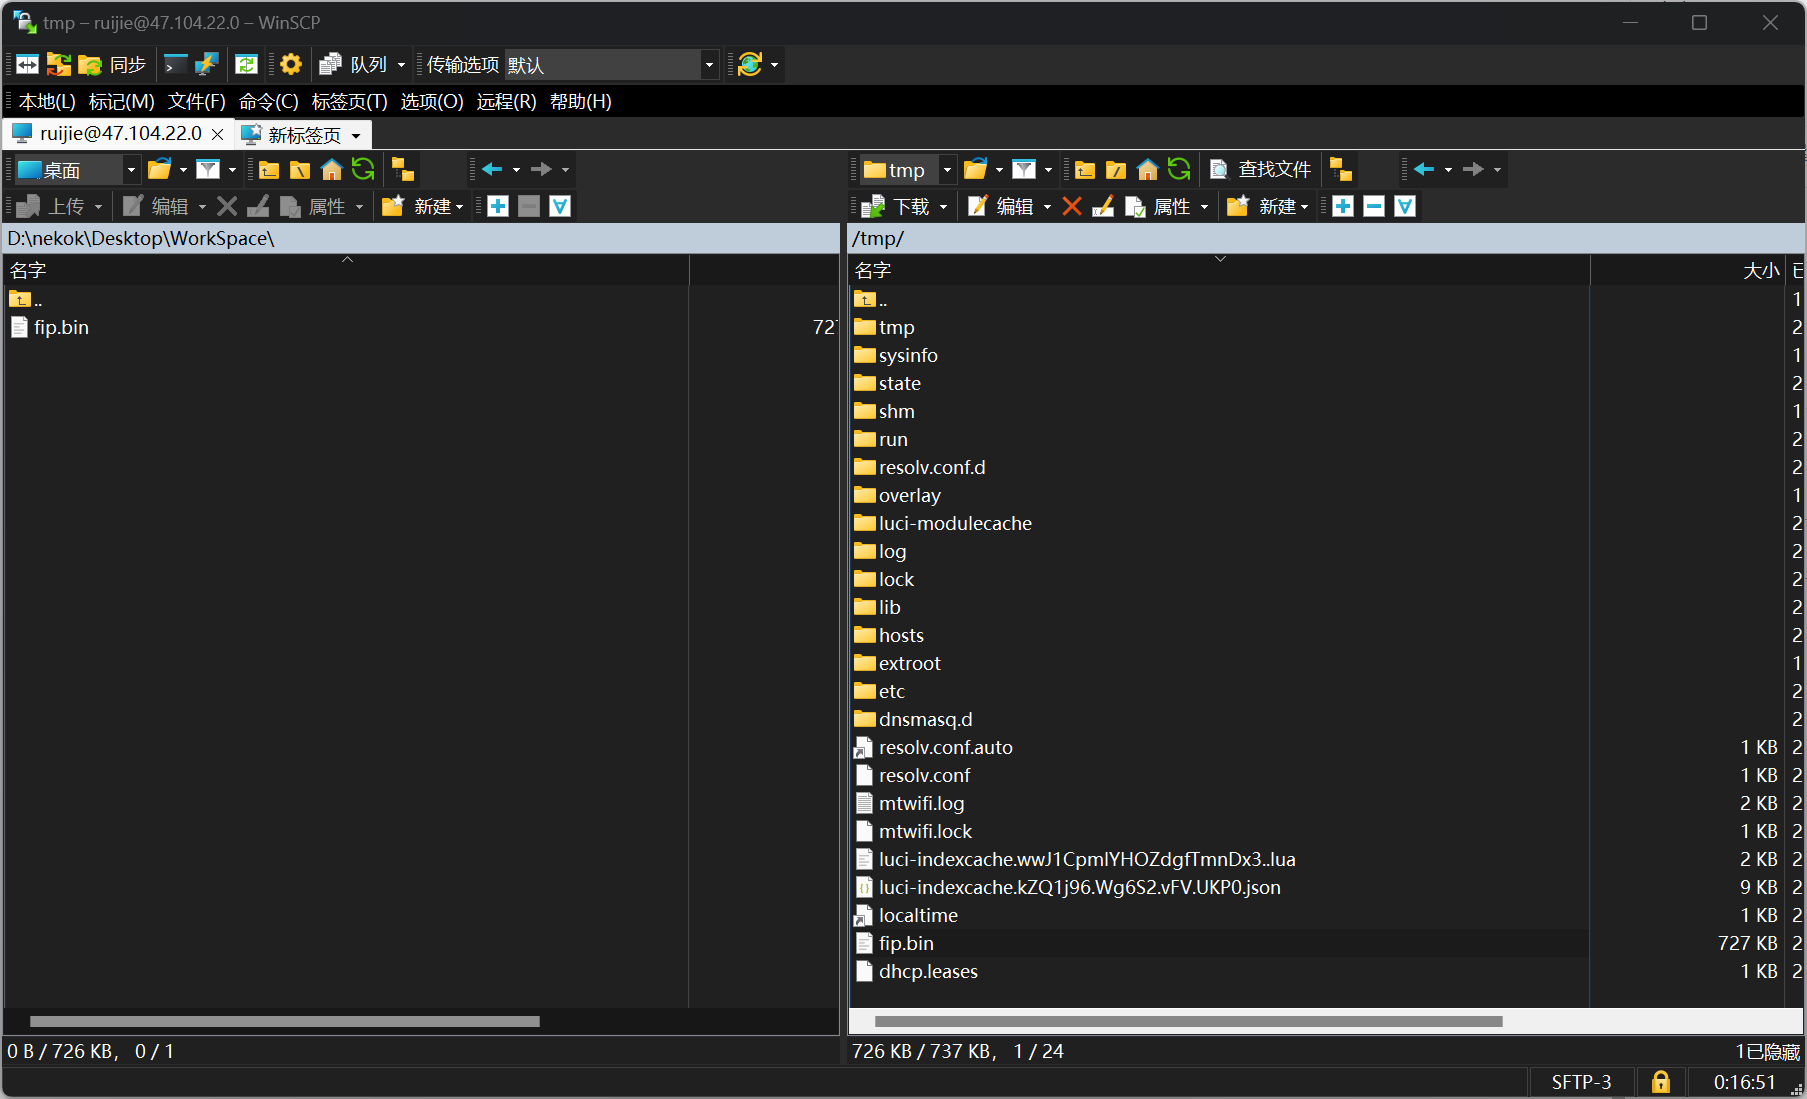
Task: Go to remote root directory icon
Action: tap(1116, 170)
